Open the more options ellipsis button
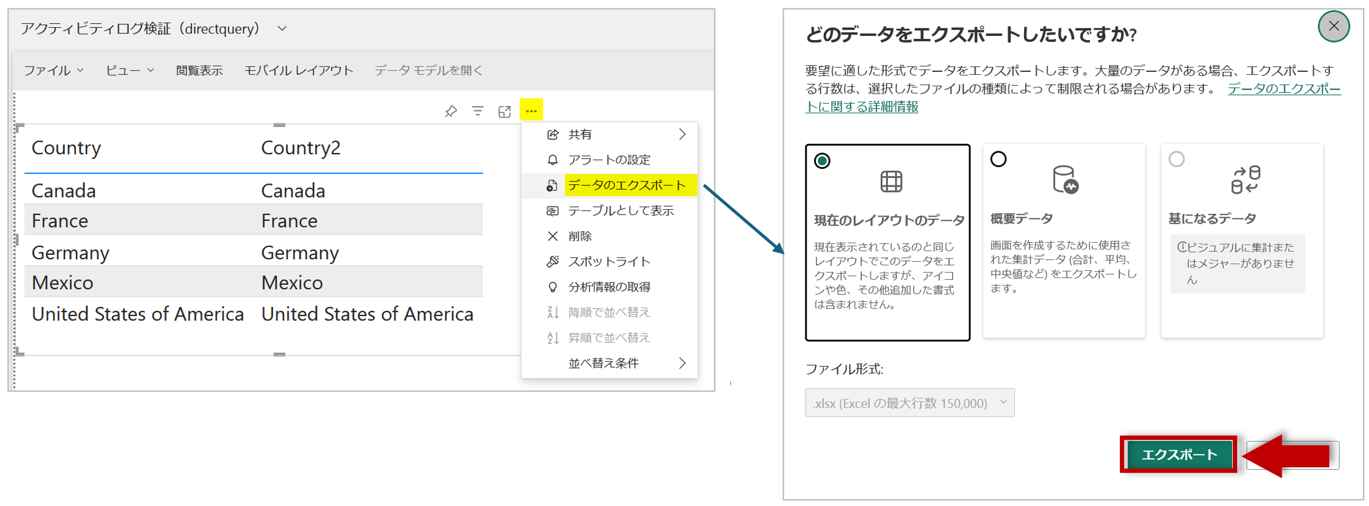 [531, 111]
